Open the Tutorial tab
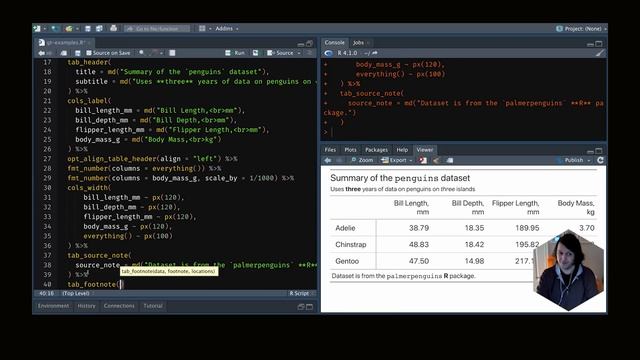The width and height of the screenshot is (640, 360). [153, 306]
